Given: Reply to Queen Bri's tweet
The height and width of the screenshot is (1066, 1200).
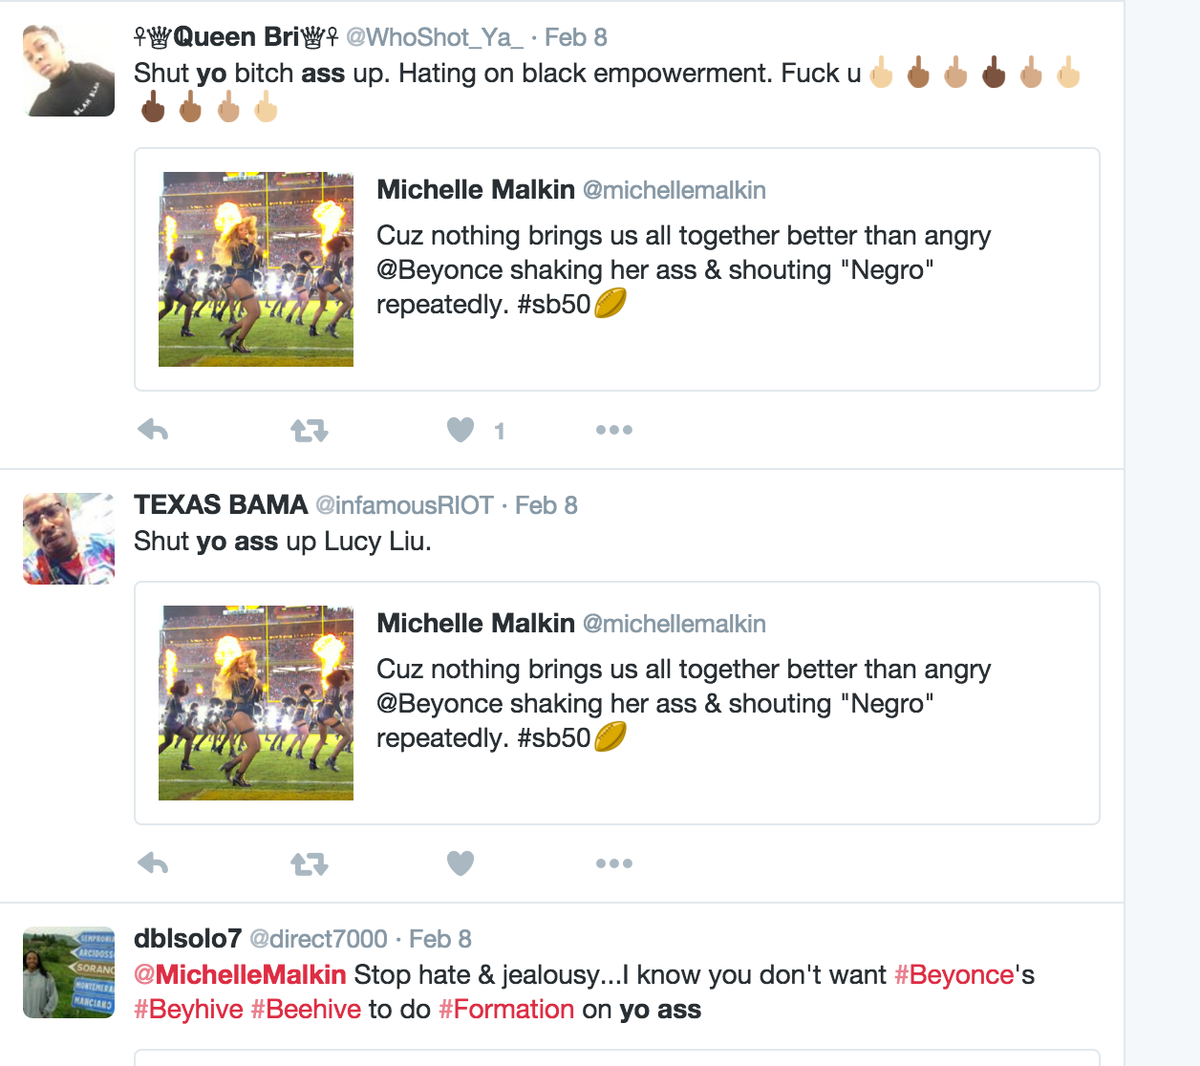Looking at the screenshot, I should point(153,430).
